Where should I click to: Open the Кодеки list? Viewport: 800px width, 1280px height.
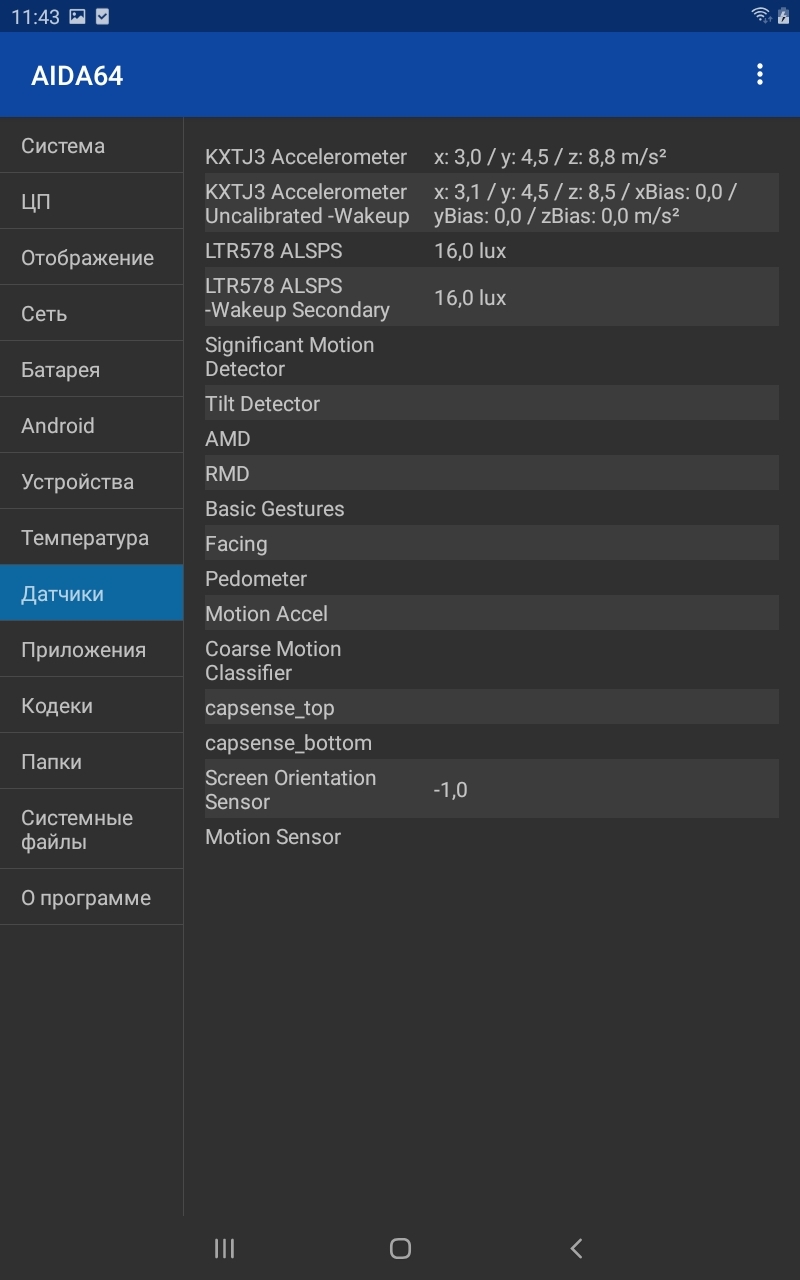click(x=91, y=706)
